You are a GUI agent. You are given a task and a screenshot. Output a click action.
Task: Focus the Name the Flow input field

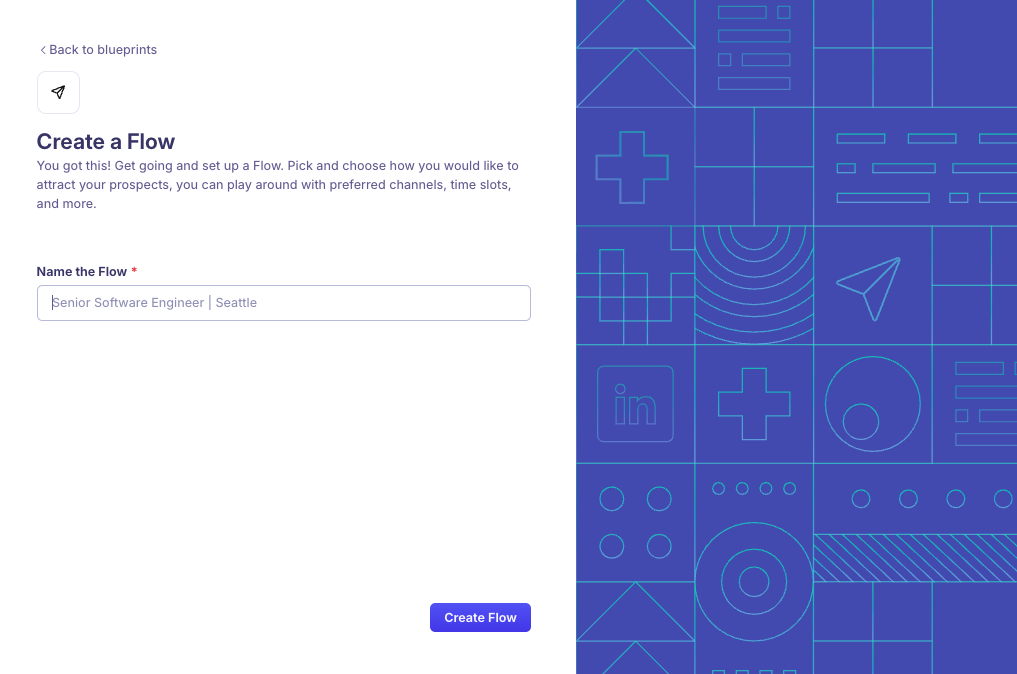point(284,303)
